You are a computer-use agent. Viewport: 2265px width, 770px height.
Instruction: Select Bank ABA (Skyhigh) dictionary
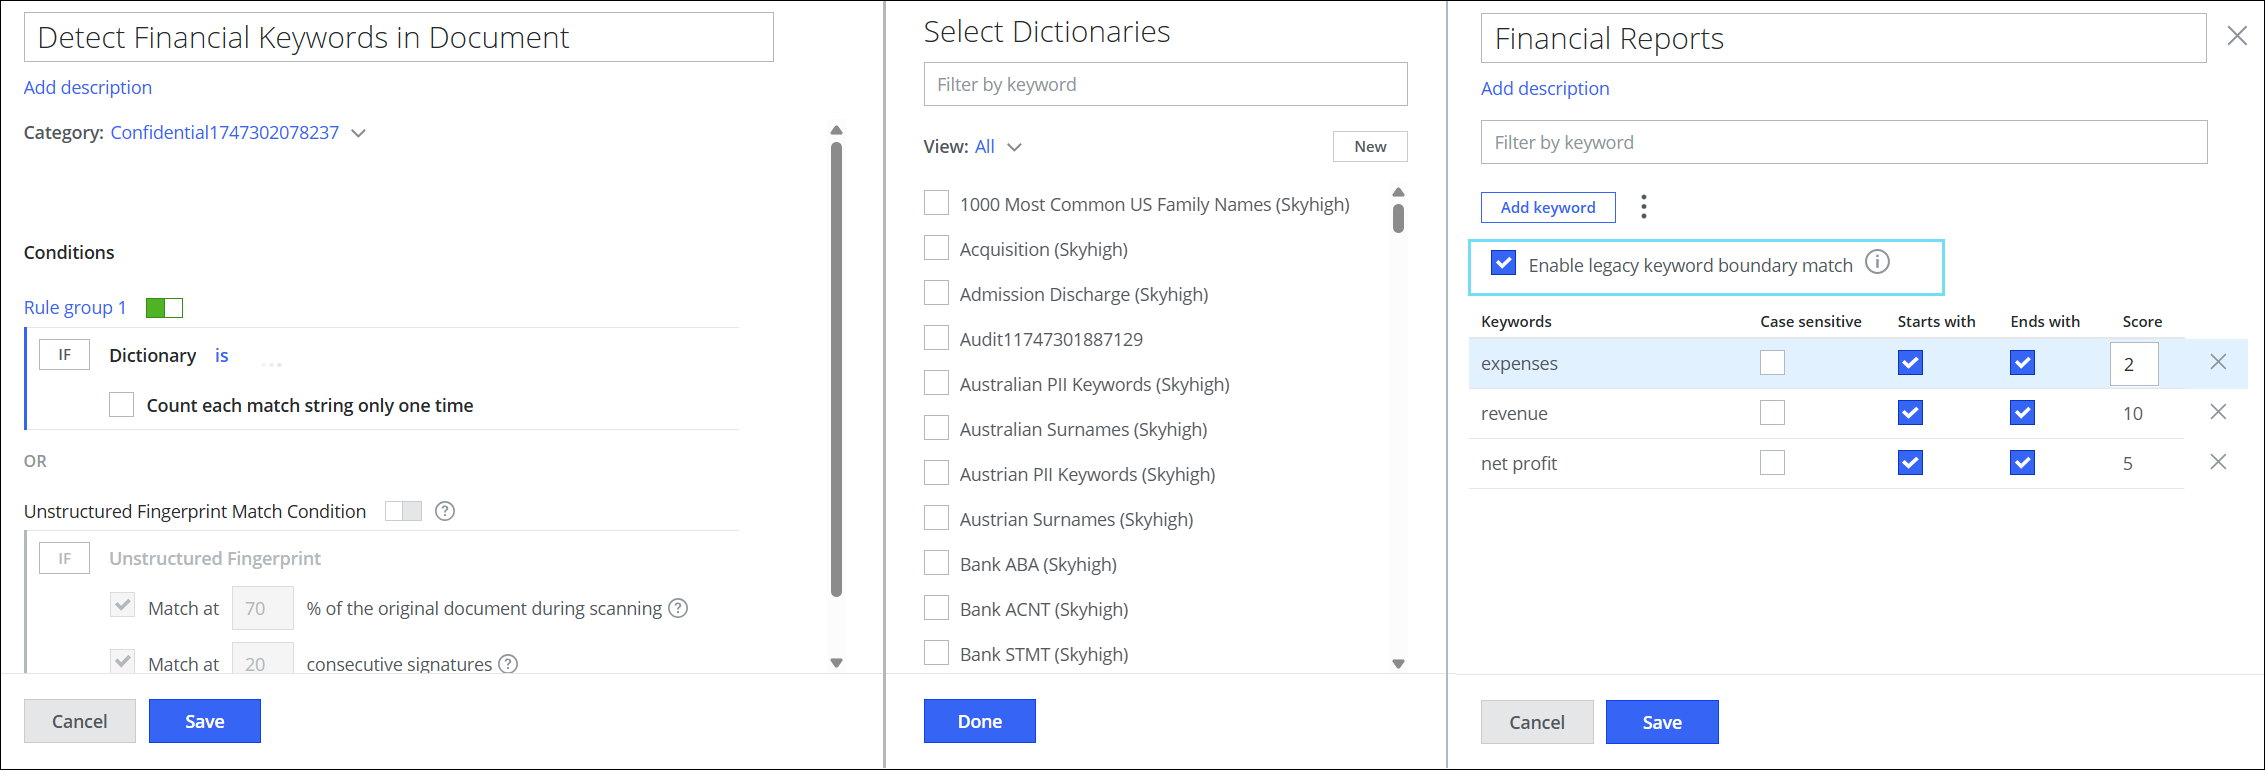[x=936, y=563]
